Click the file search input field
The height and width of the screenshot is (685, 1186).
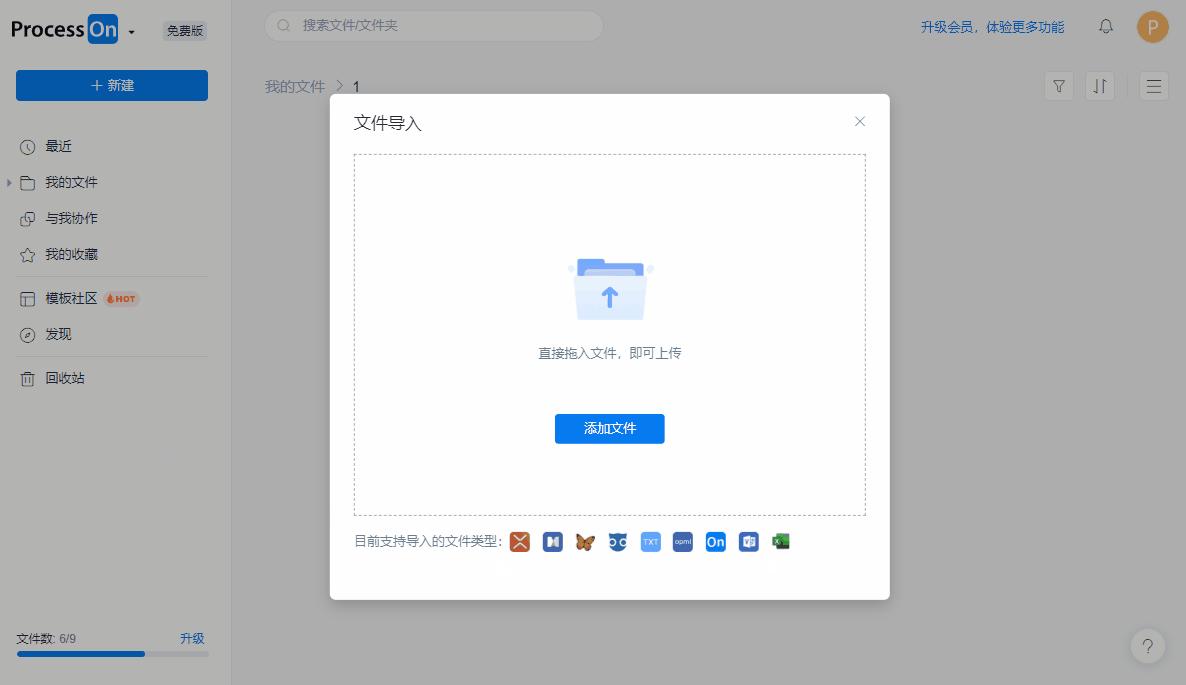pos(440,25)
